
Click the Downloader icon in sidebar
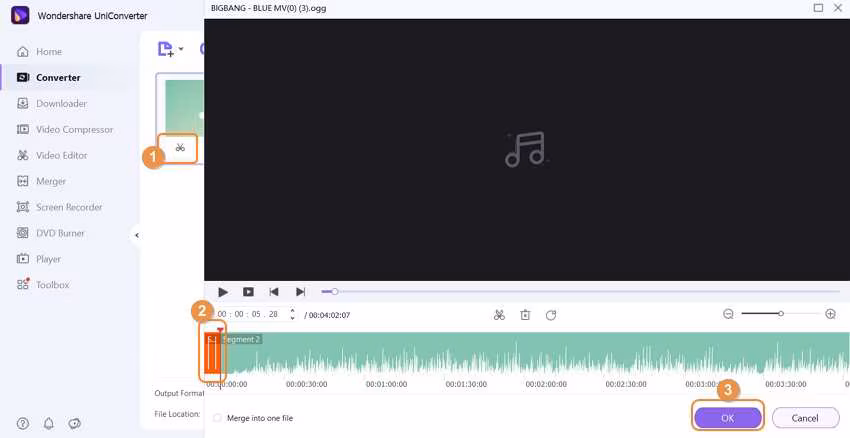[x=23, y=104]
